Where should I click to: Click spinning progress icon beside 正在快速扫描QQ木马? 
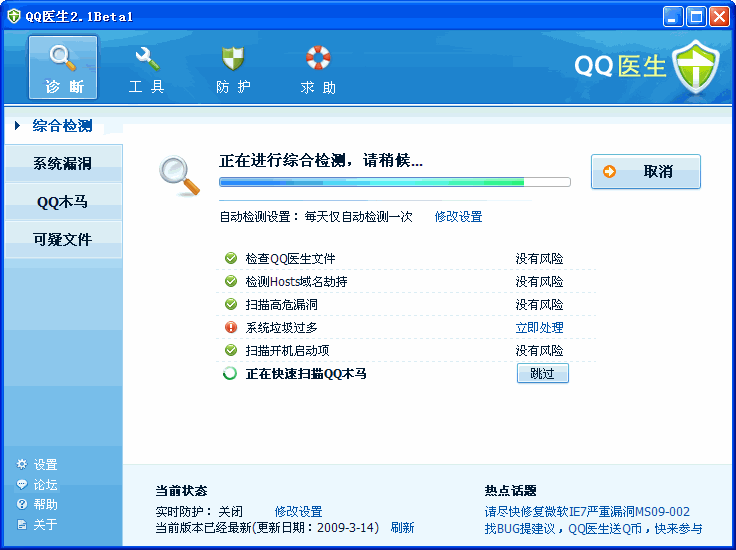click(x=230, y=374)
